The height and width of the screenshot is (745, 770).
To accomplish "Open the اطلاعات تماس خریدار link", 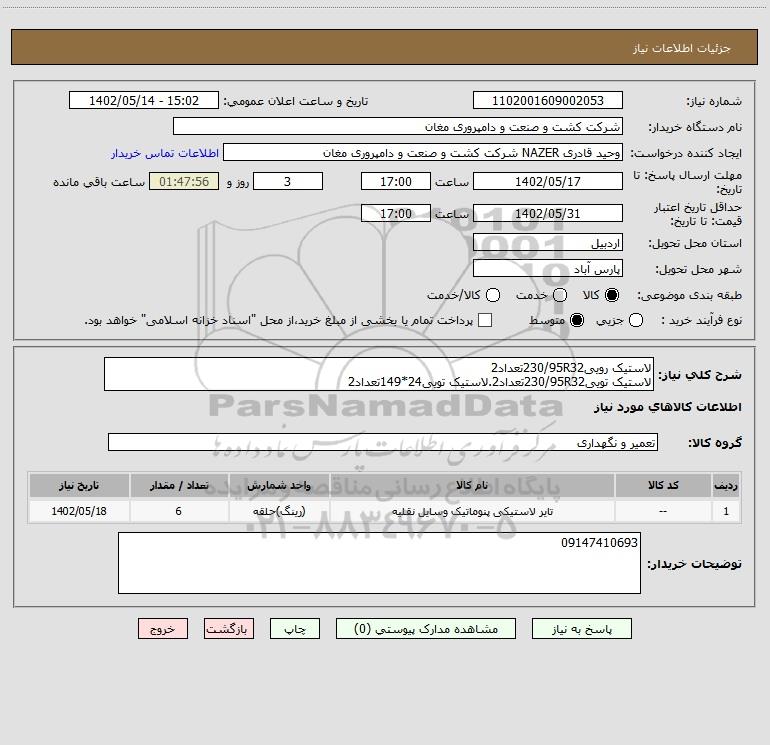I will click(165, 153).
